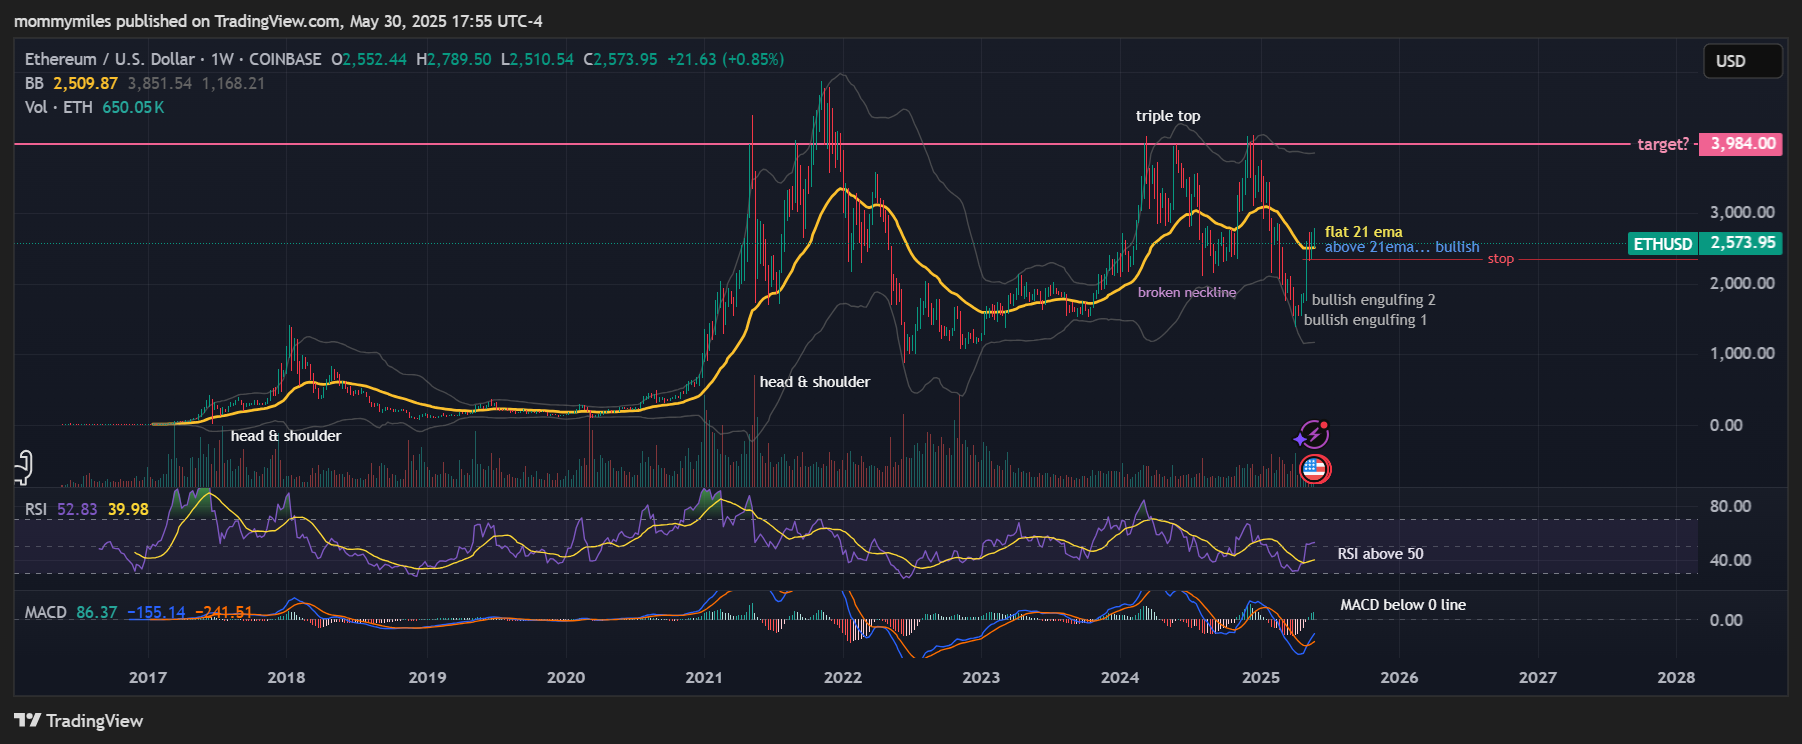Select MACD value -155.14
1802x744 pixels.
[156, 612]
